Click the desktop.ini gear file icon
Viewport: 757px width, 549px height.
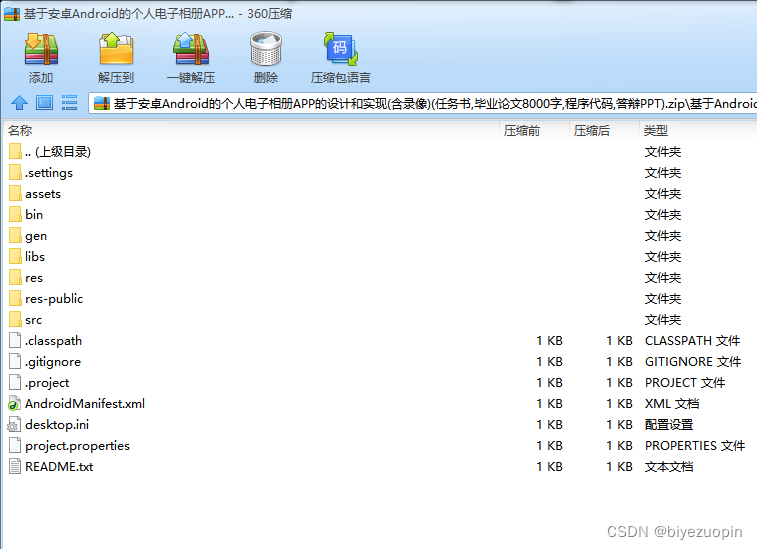[x=14, y=424]
